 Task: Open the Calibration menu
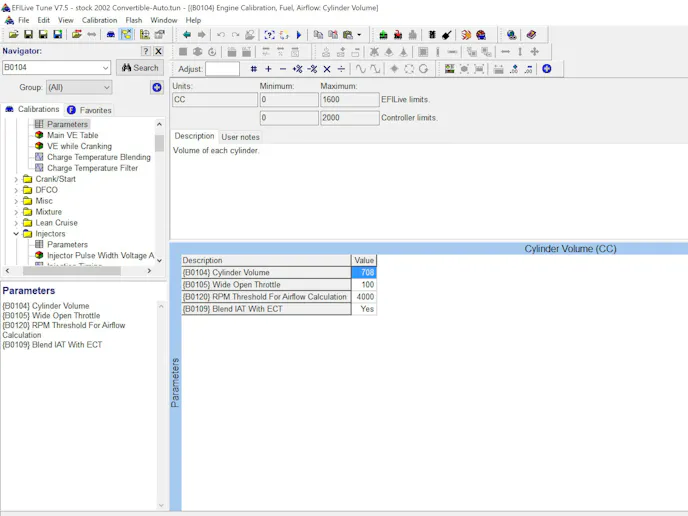(99, 20)
